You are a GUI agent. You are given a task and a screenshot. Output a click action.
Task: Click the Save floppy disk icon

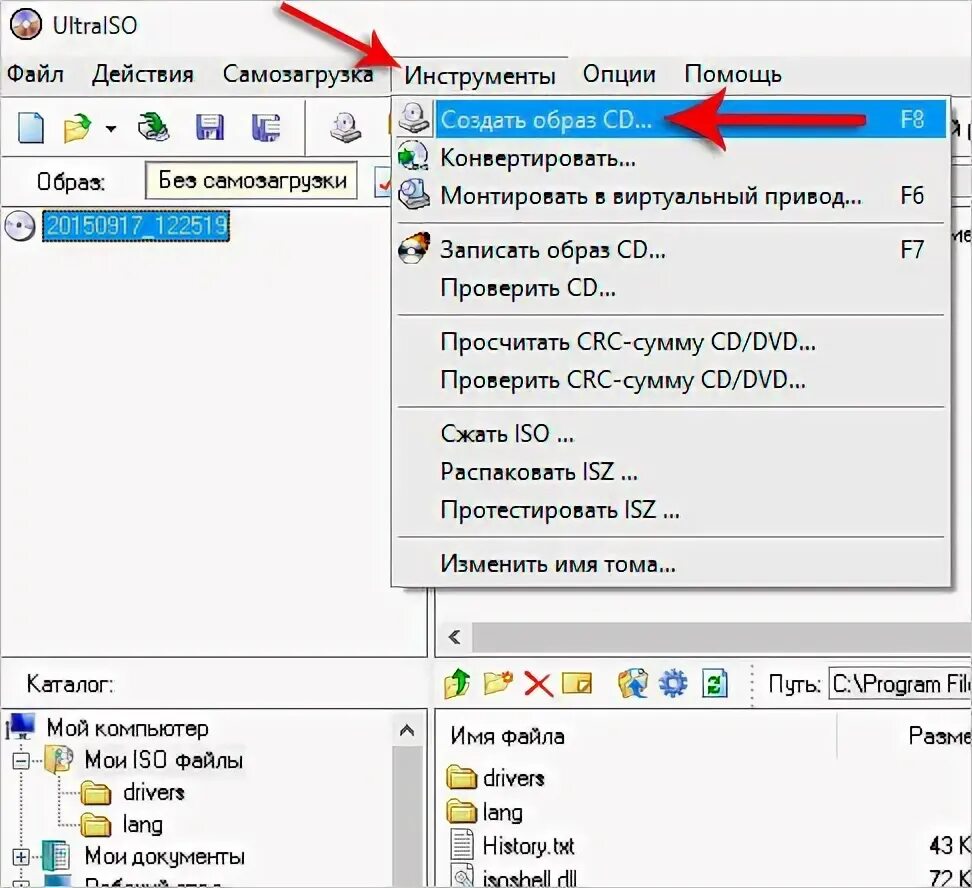point(210,128)
